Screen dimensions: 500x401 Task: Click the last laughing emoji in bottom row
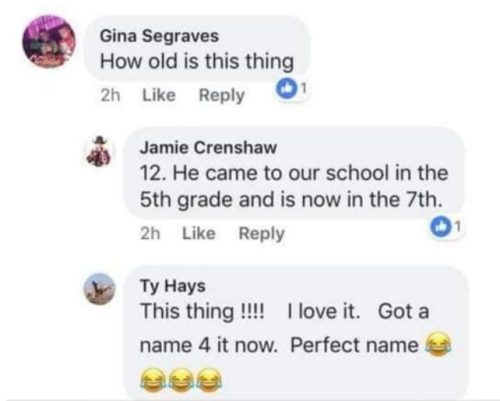pos(210,380)
